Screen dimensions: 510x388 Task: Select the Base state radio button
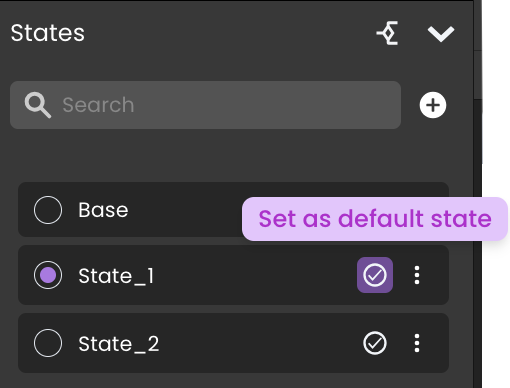click(x=48, y=210)
